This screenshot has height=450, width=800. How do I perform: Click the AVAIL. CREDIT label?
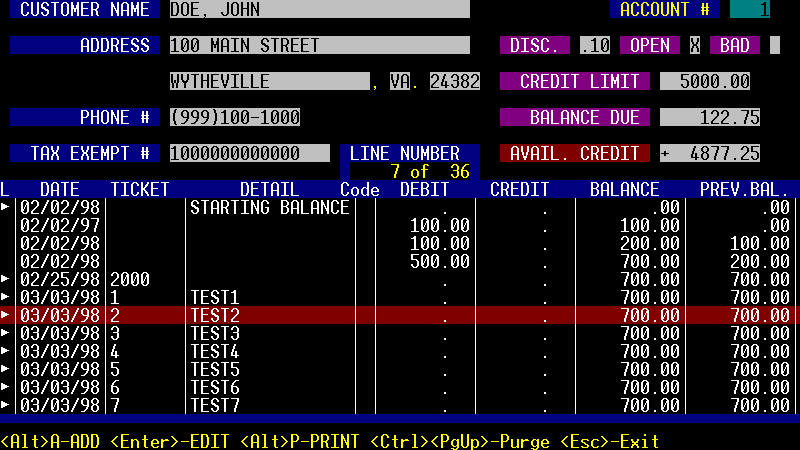(x=575, y=153)
